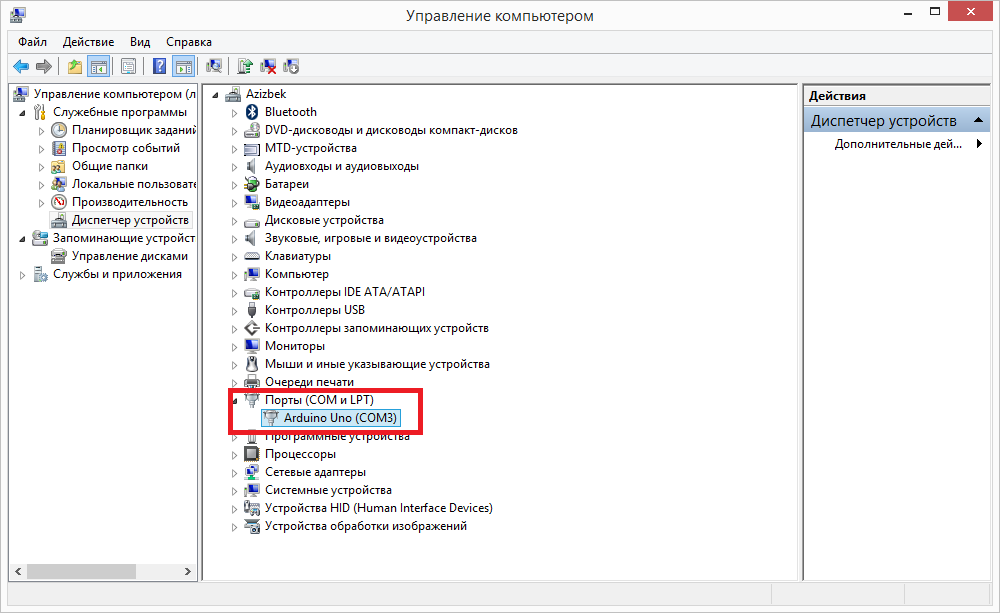Expand Дисковые устройства arrow
The image size is (1000, 613).
click(234, 221)
